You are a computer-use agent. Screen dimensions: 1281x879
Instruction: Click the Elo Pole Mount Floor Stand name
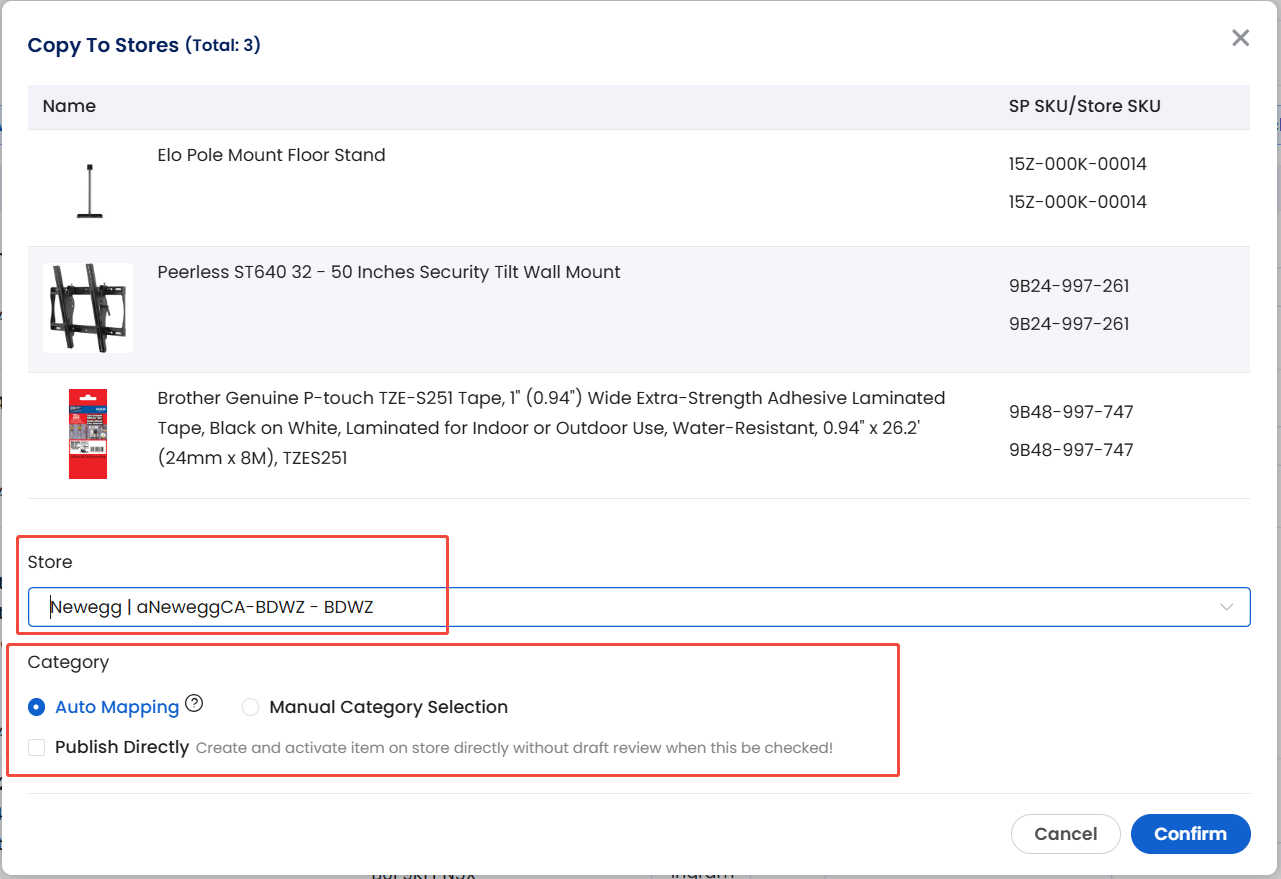pyautogui.click(x=271, y=155)
